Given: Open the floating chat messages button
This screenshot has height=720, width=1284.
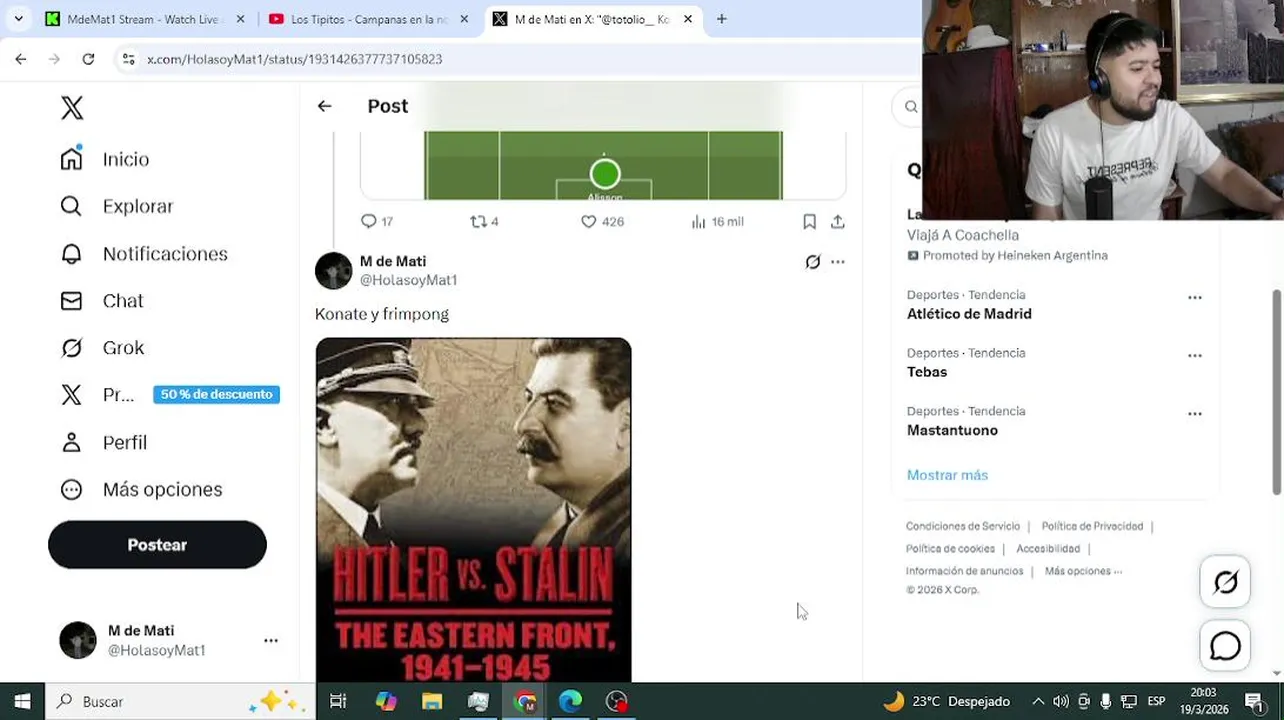Looking at the screenshot, I should (1225, 646).
